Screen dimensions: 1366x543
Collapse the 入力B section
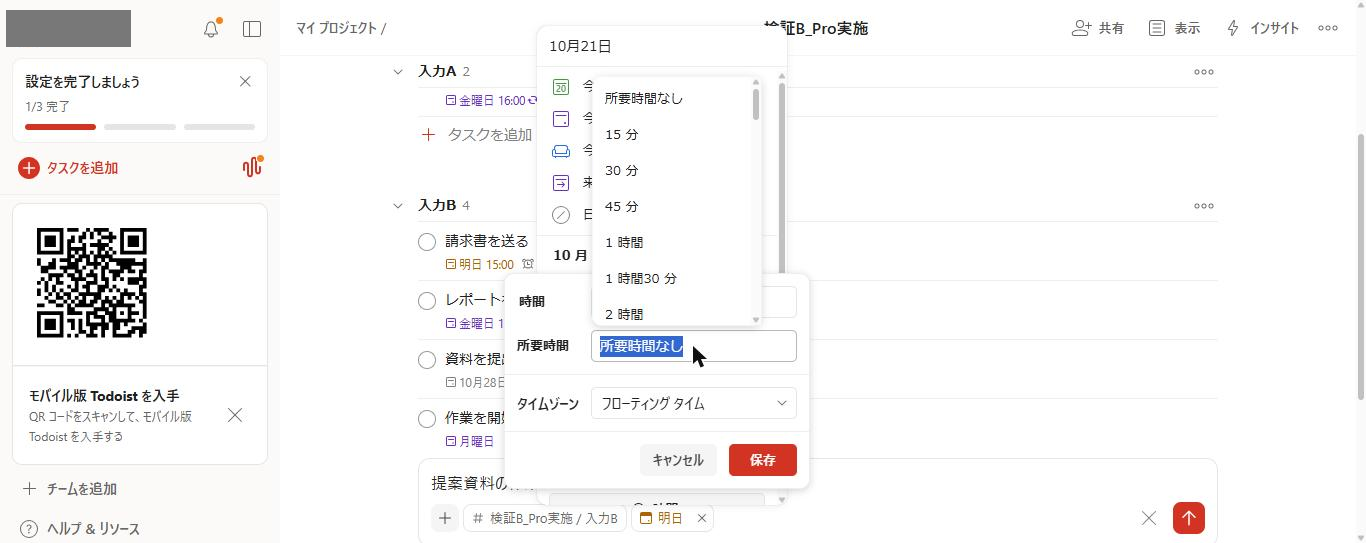click(x=398, y=205)
